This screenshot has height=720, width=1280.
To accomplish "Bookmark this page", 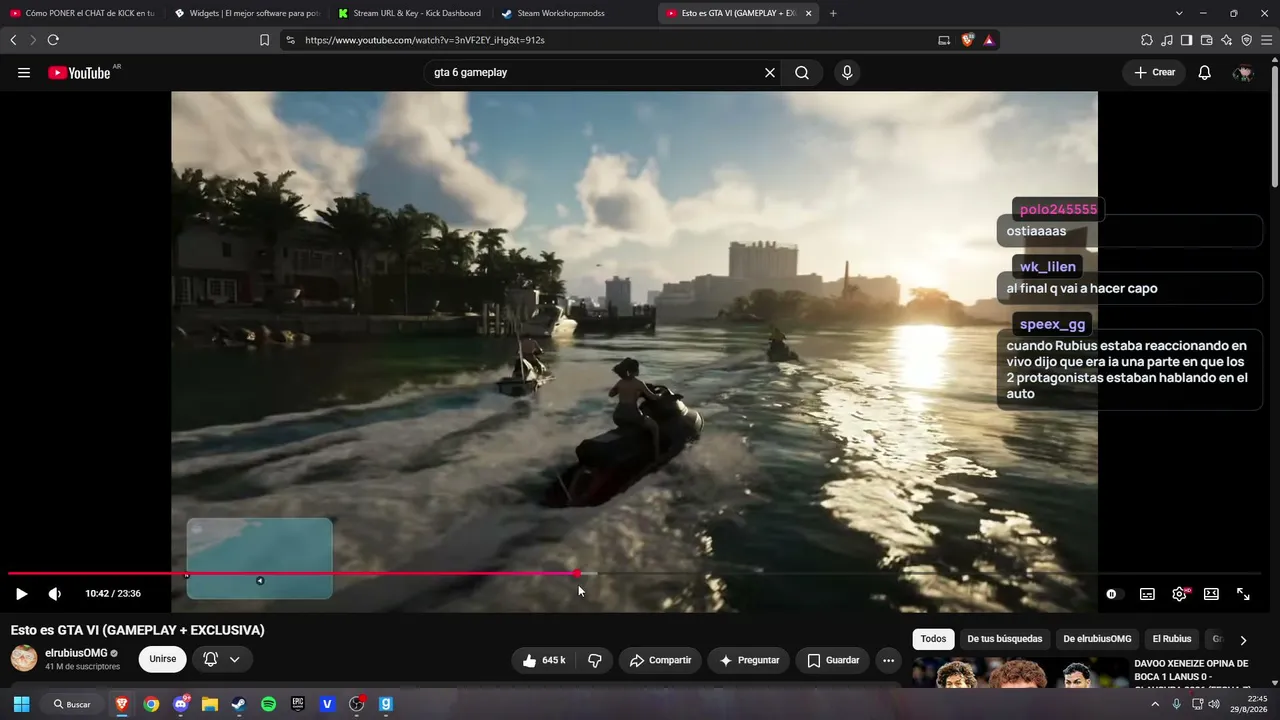I will [264, 40].
